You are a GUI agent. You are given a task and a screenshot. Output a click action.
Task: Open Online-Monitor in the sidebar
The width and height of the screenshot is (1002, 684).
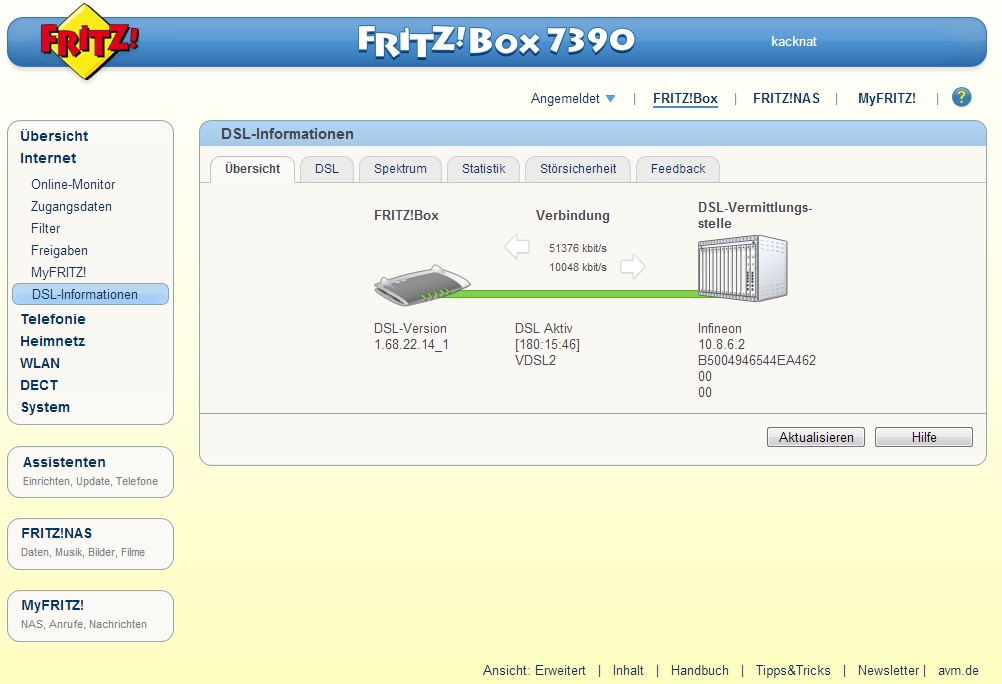[73, 184]
